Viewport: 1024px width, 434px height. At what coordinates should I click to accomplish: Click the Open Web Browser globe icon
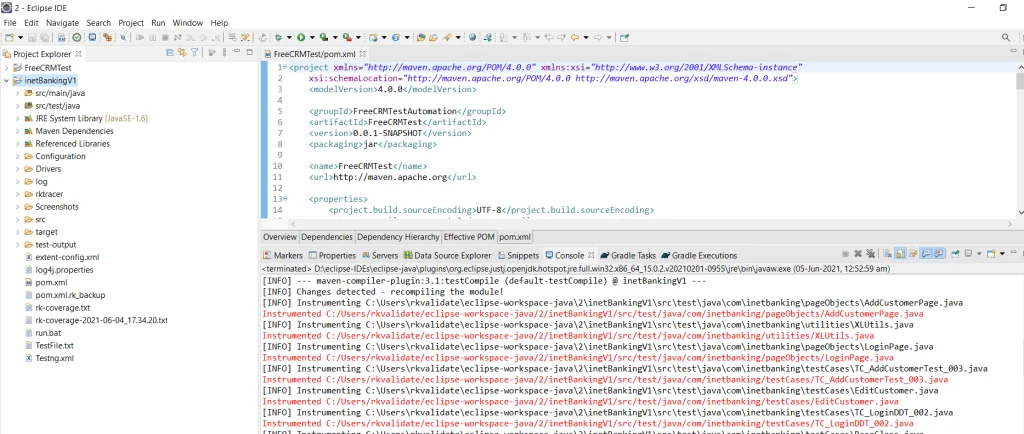[472, 37]
